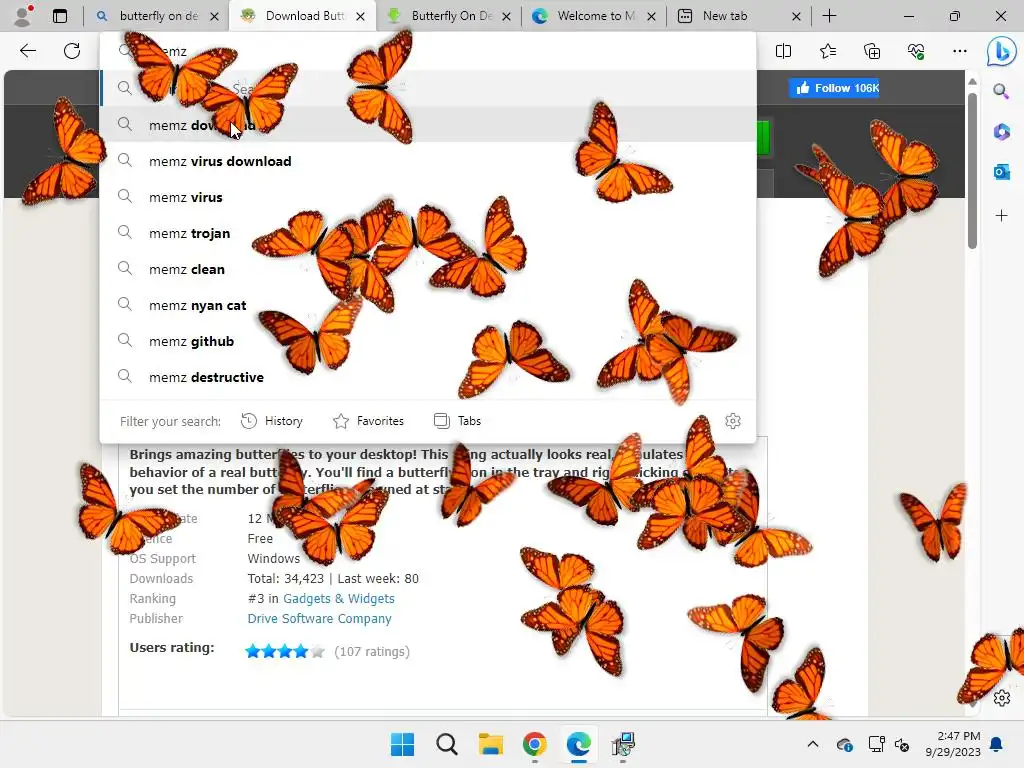Reload the page with refresh icon

pos(72,51)
